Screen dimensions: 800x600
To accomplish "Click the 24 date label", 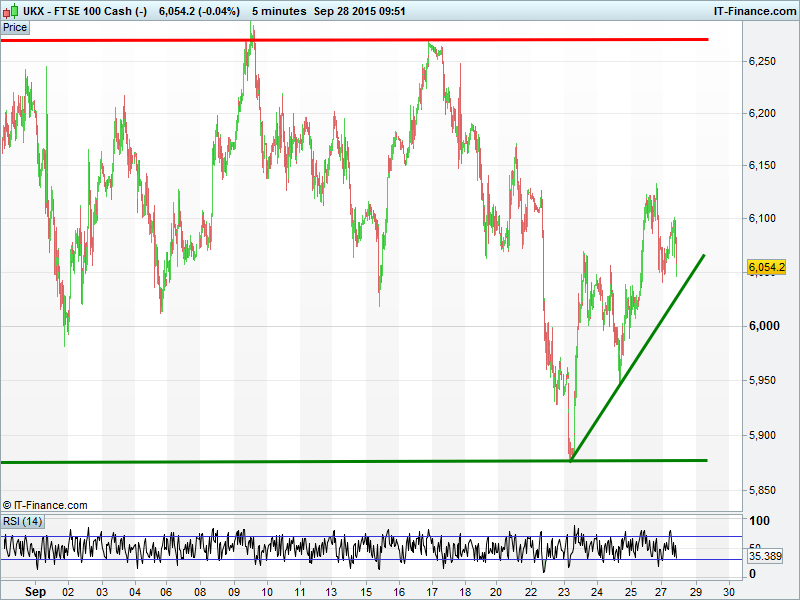I will [597, 592].
